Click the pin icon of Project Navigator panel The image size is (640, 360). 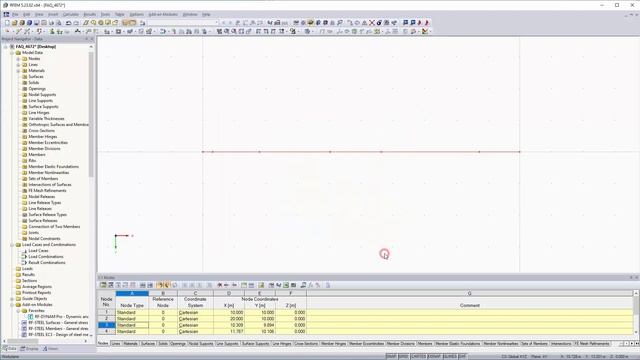(x=87, y=39)
